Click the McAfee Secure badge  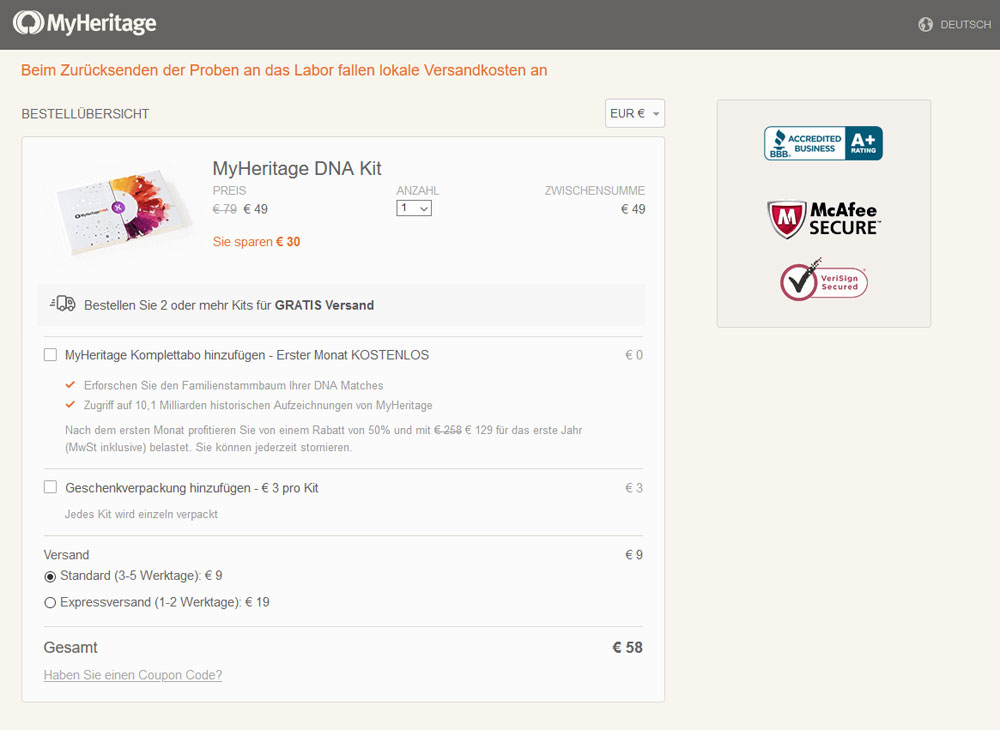(x=823, y=219)
